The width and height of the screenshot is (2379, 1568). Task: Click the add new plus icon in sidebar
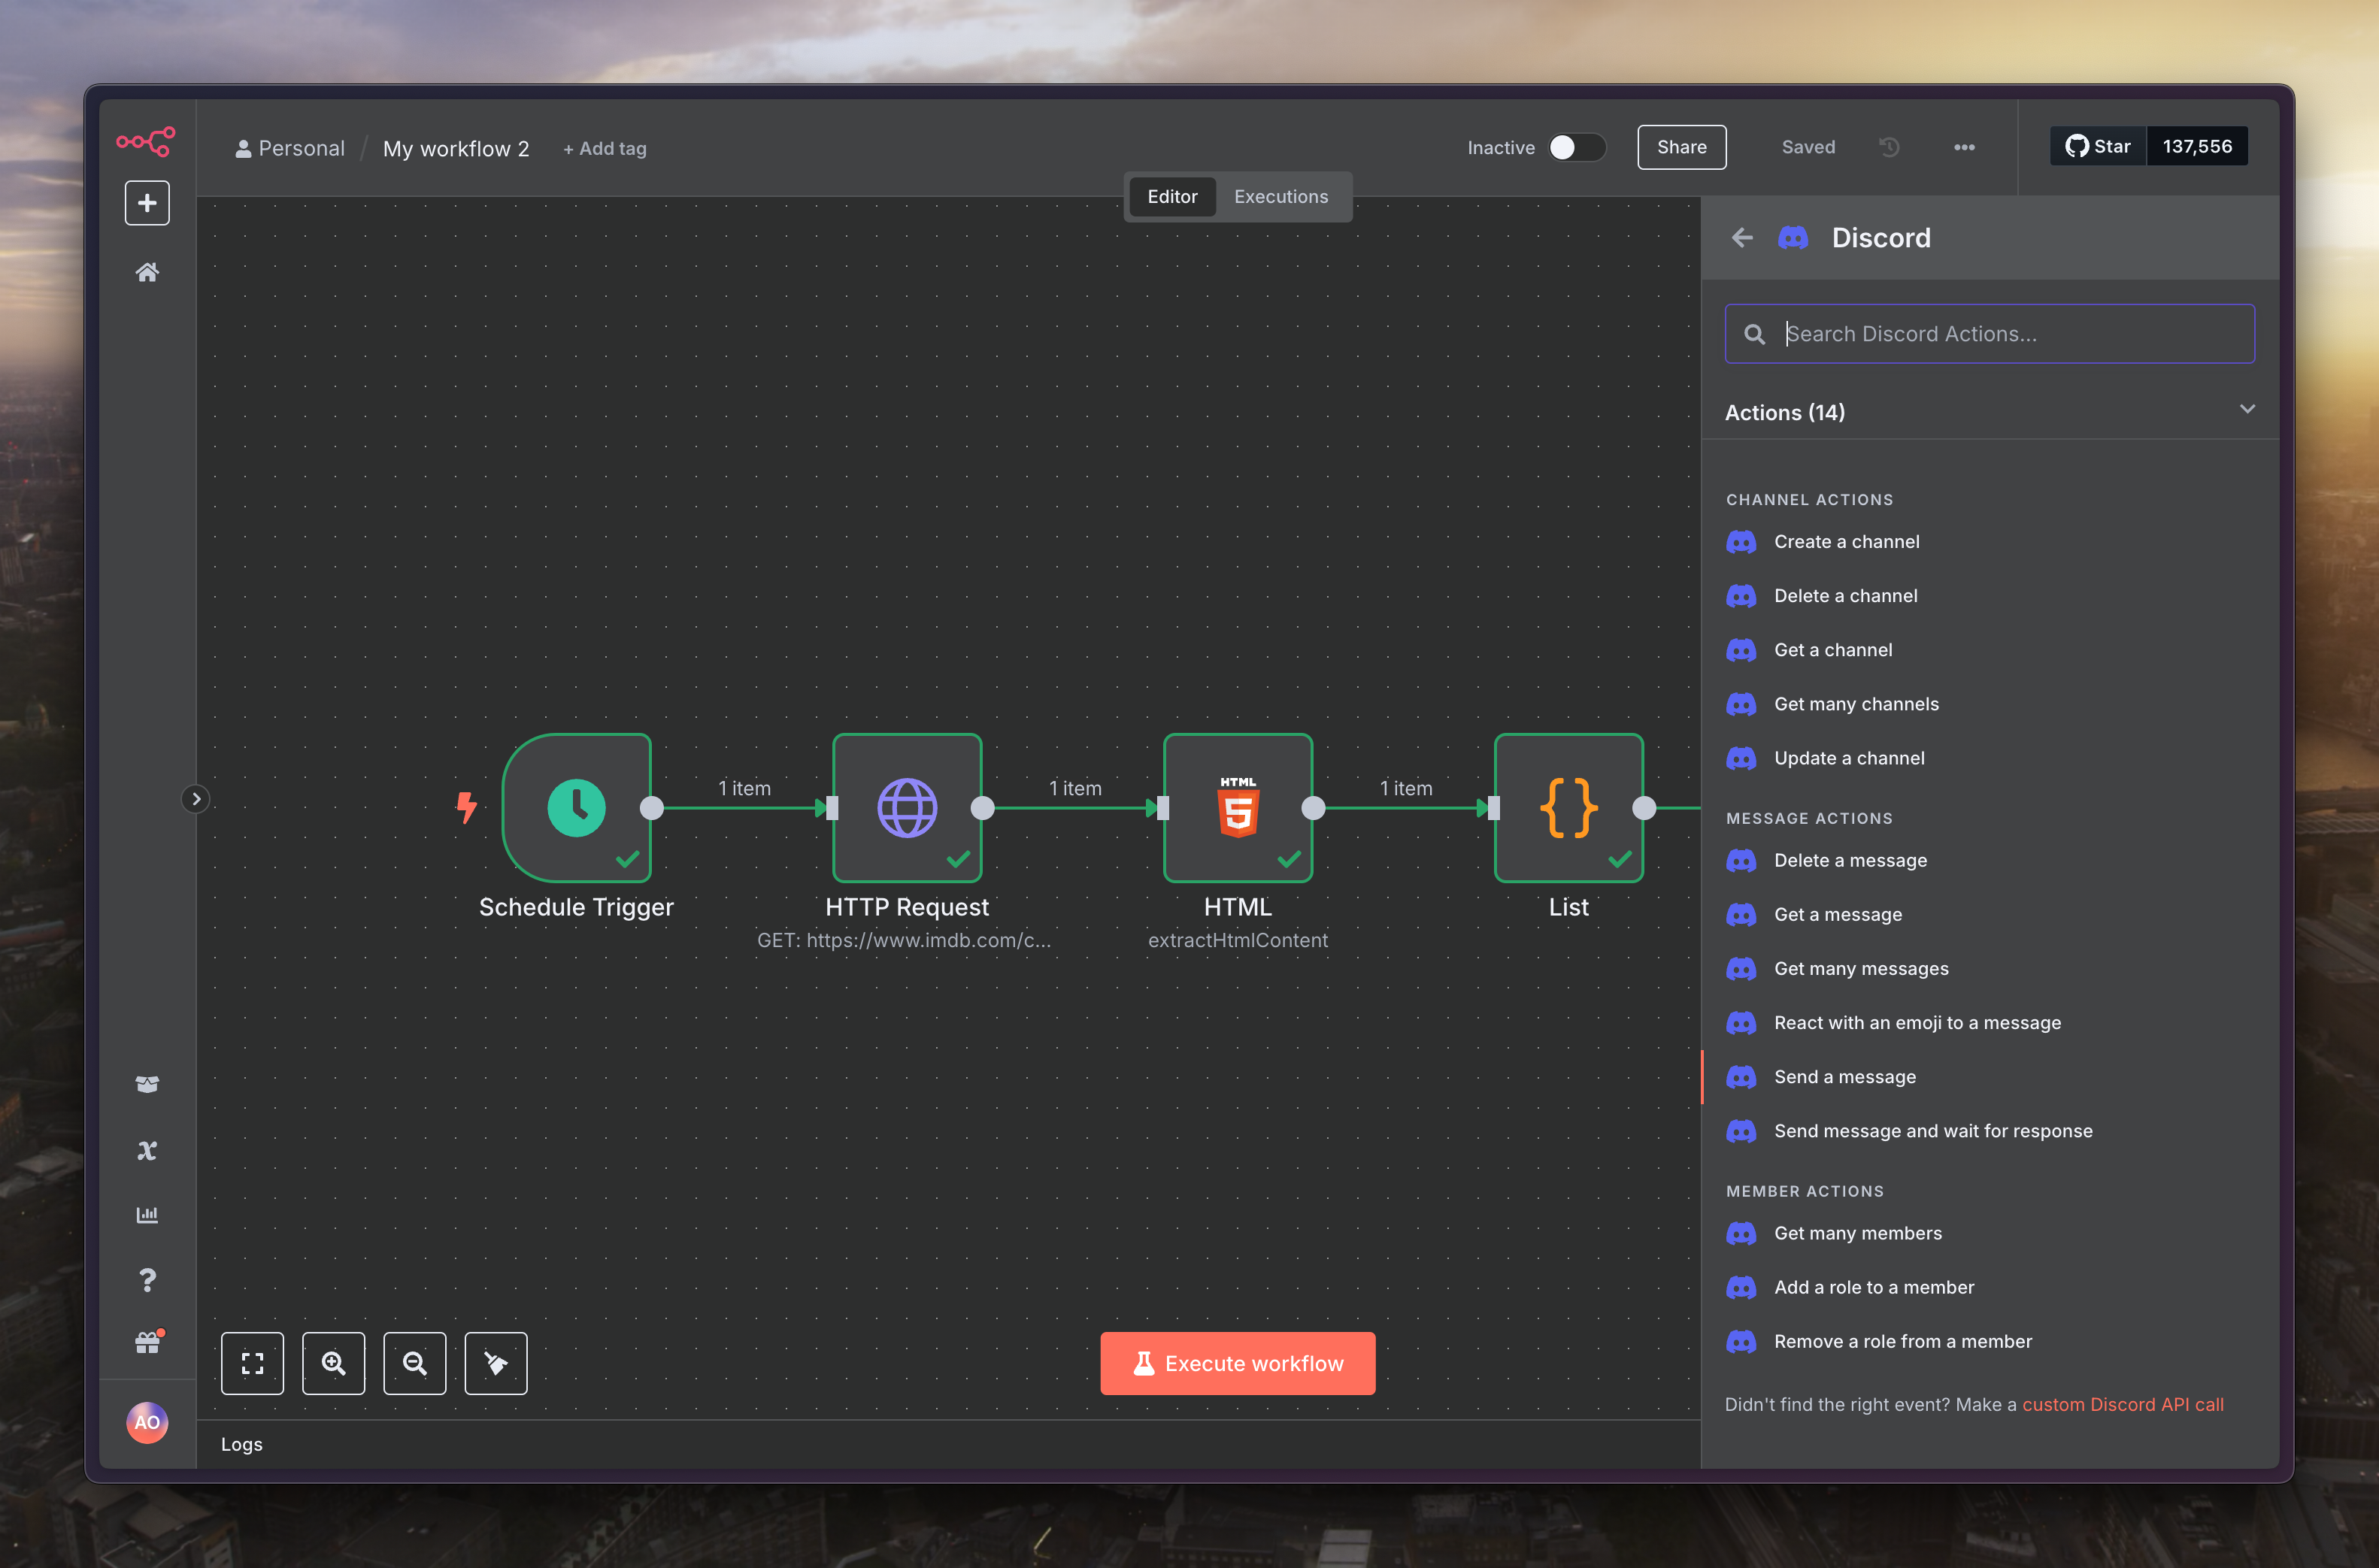(147, 203)
